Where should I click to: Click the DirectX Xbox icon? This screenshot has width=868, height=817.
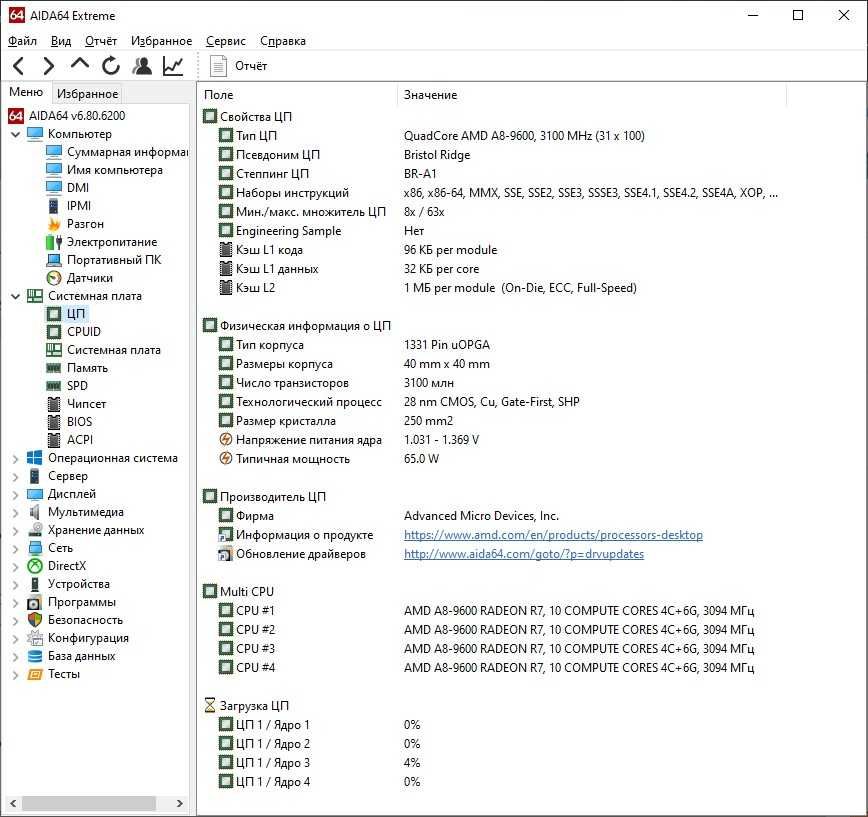click(34, 566)
